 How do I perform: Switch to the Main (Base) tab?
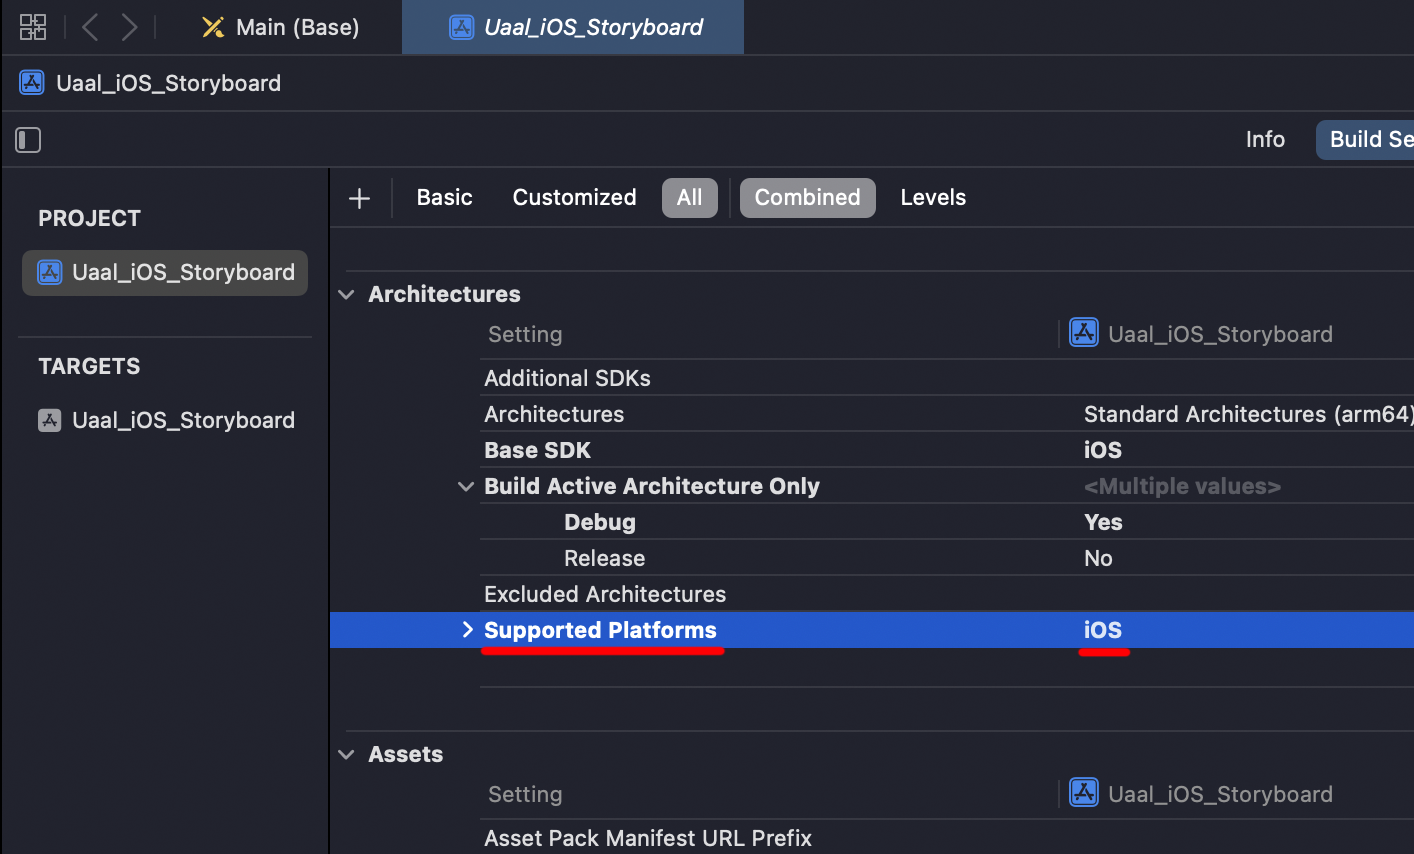(280, 27)
